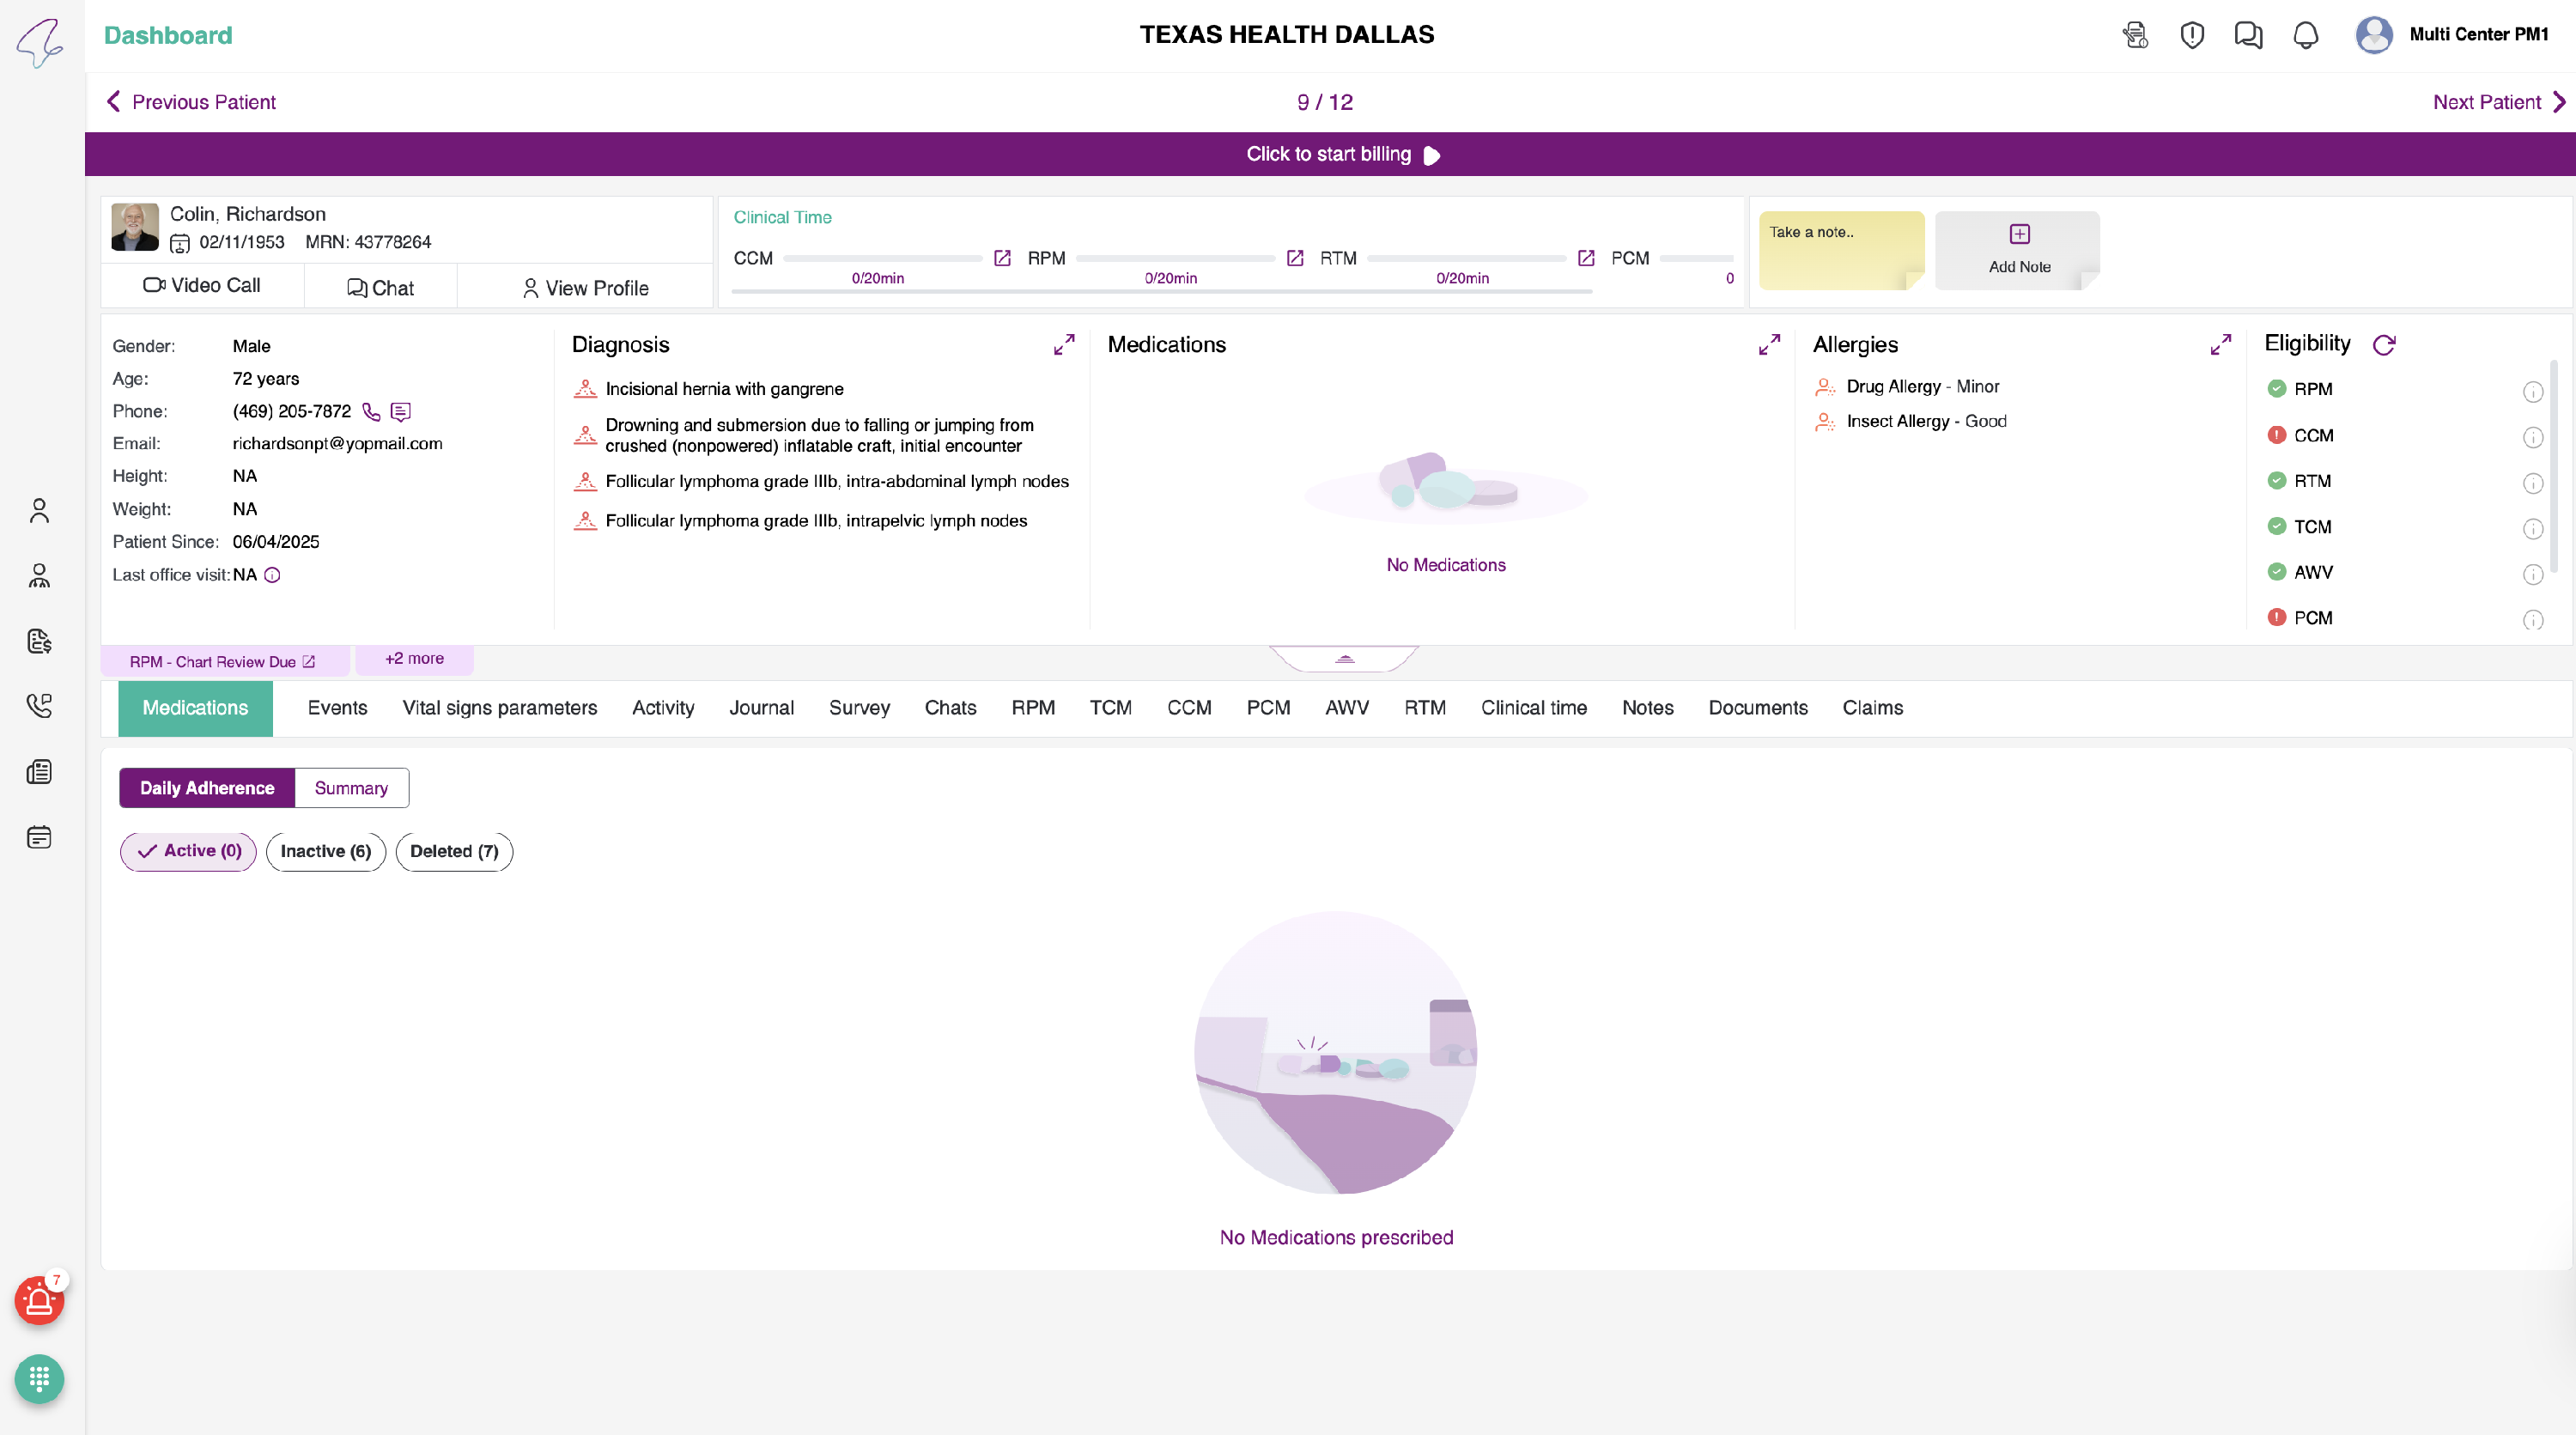Screen dimensions: 2576x1435
Task: Collapse the patient summary section handle
Action: (1344, 659)
